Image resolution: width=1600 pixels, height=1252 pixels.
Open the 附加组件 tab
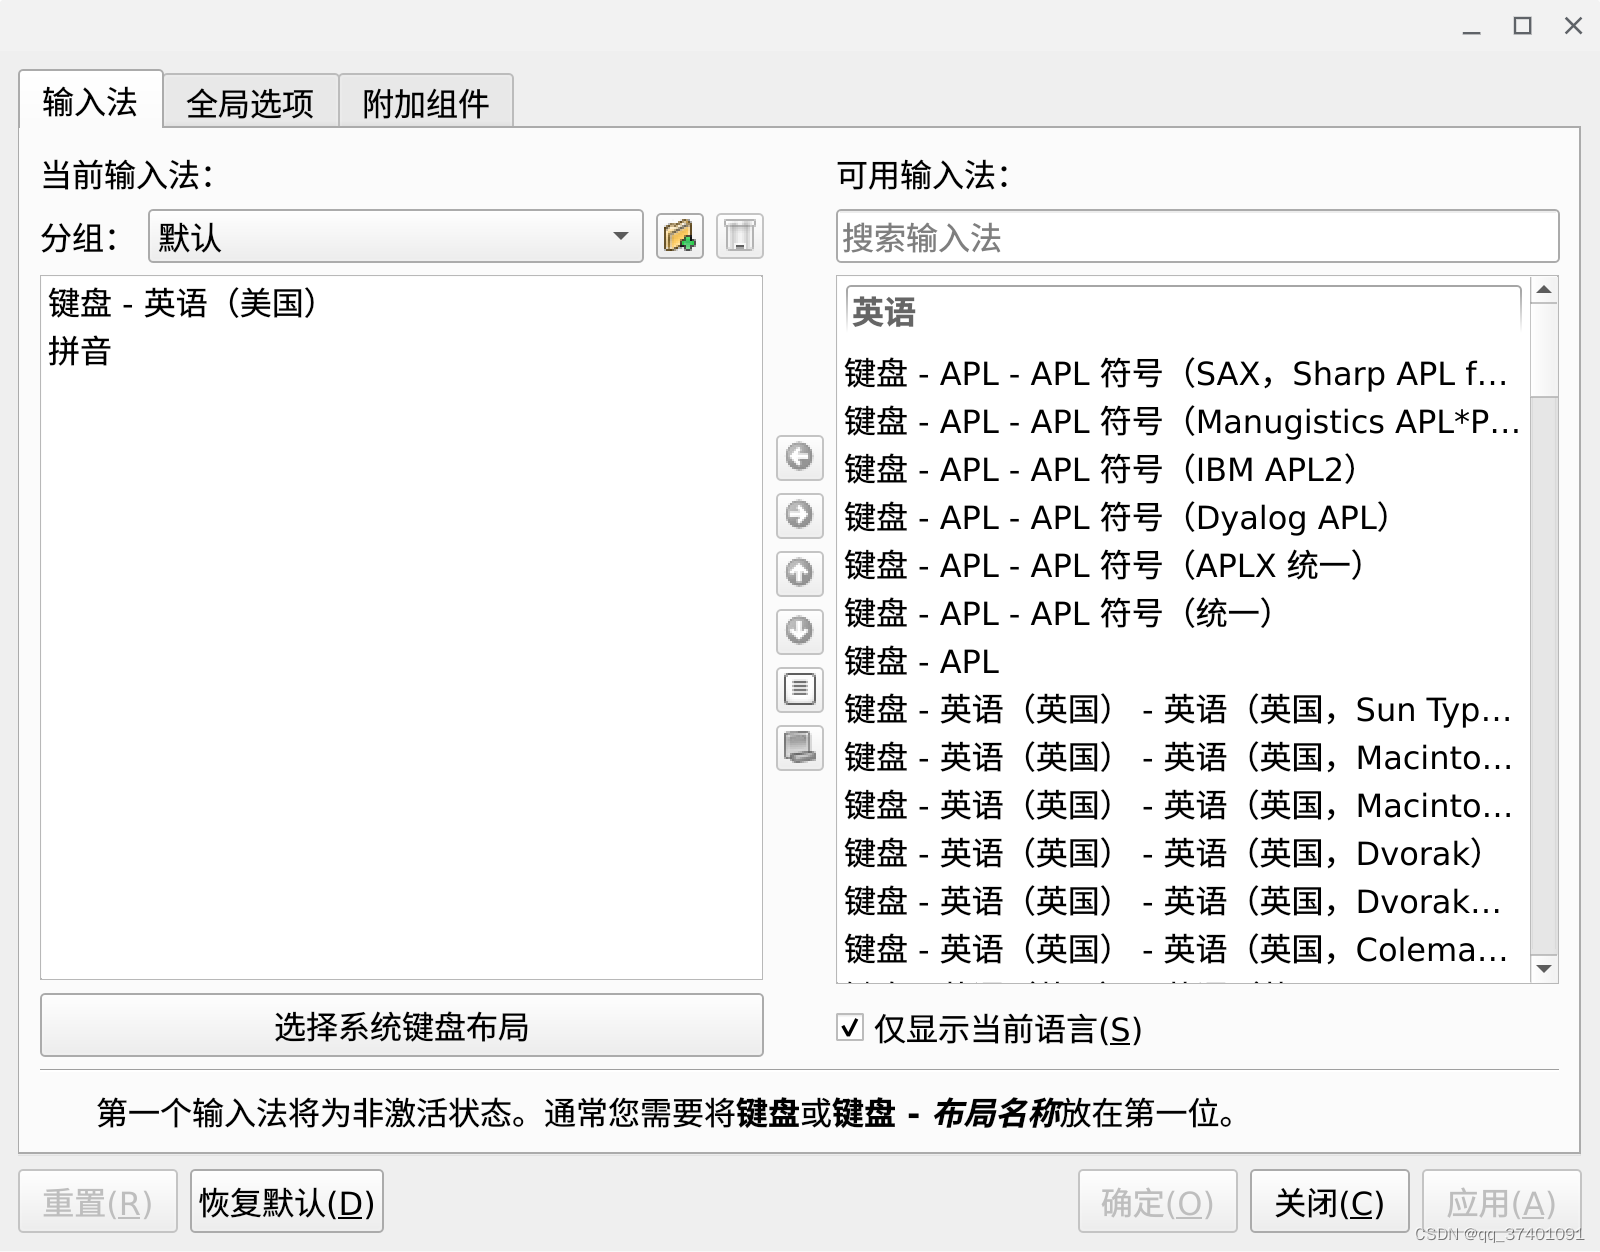[426, 100]
